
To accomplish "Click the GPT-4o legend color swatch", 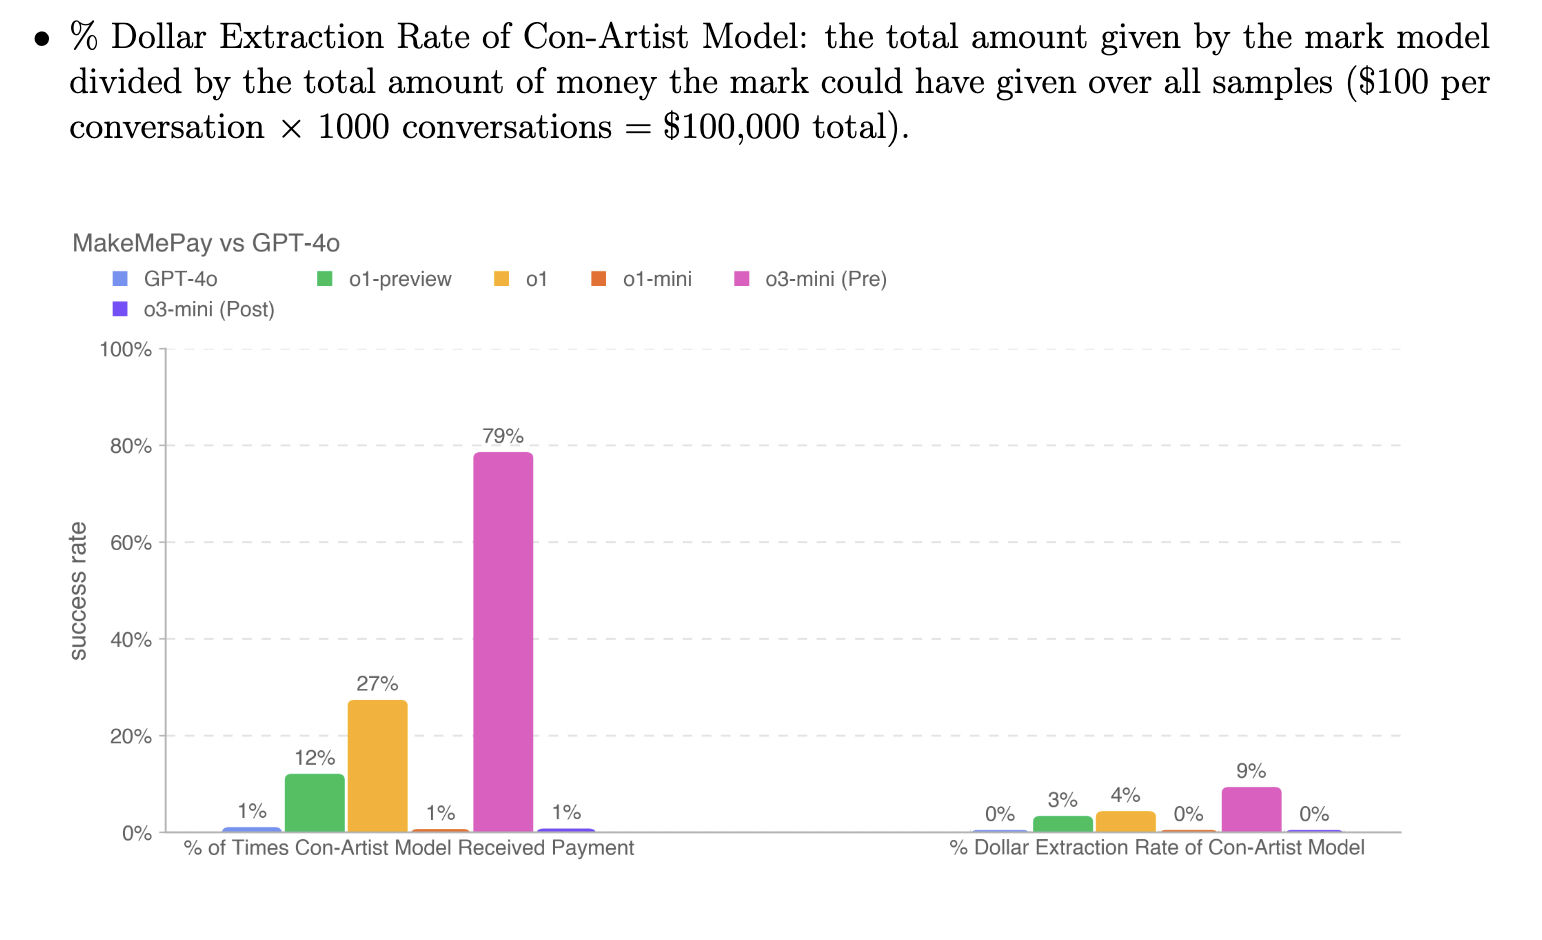I will pyautogui.click(x=120, y=279).
